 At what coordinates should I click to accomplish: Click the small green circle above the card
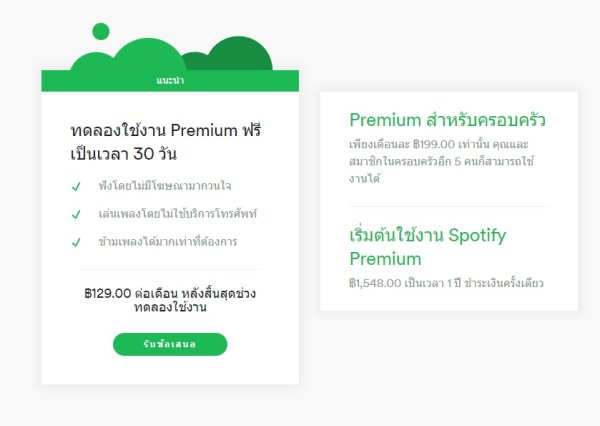[x=101, y=31]
